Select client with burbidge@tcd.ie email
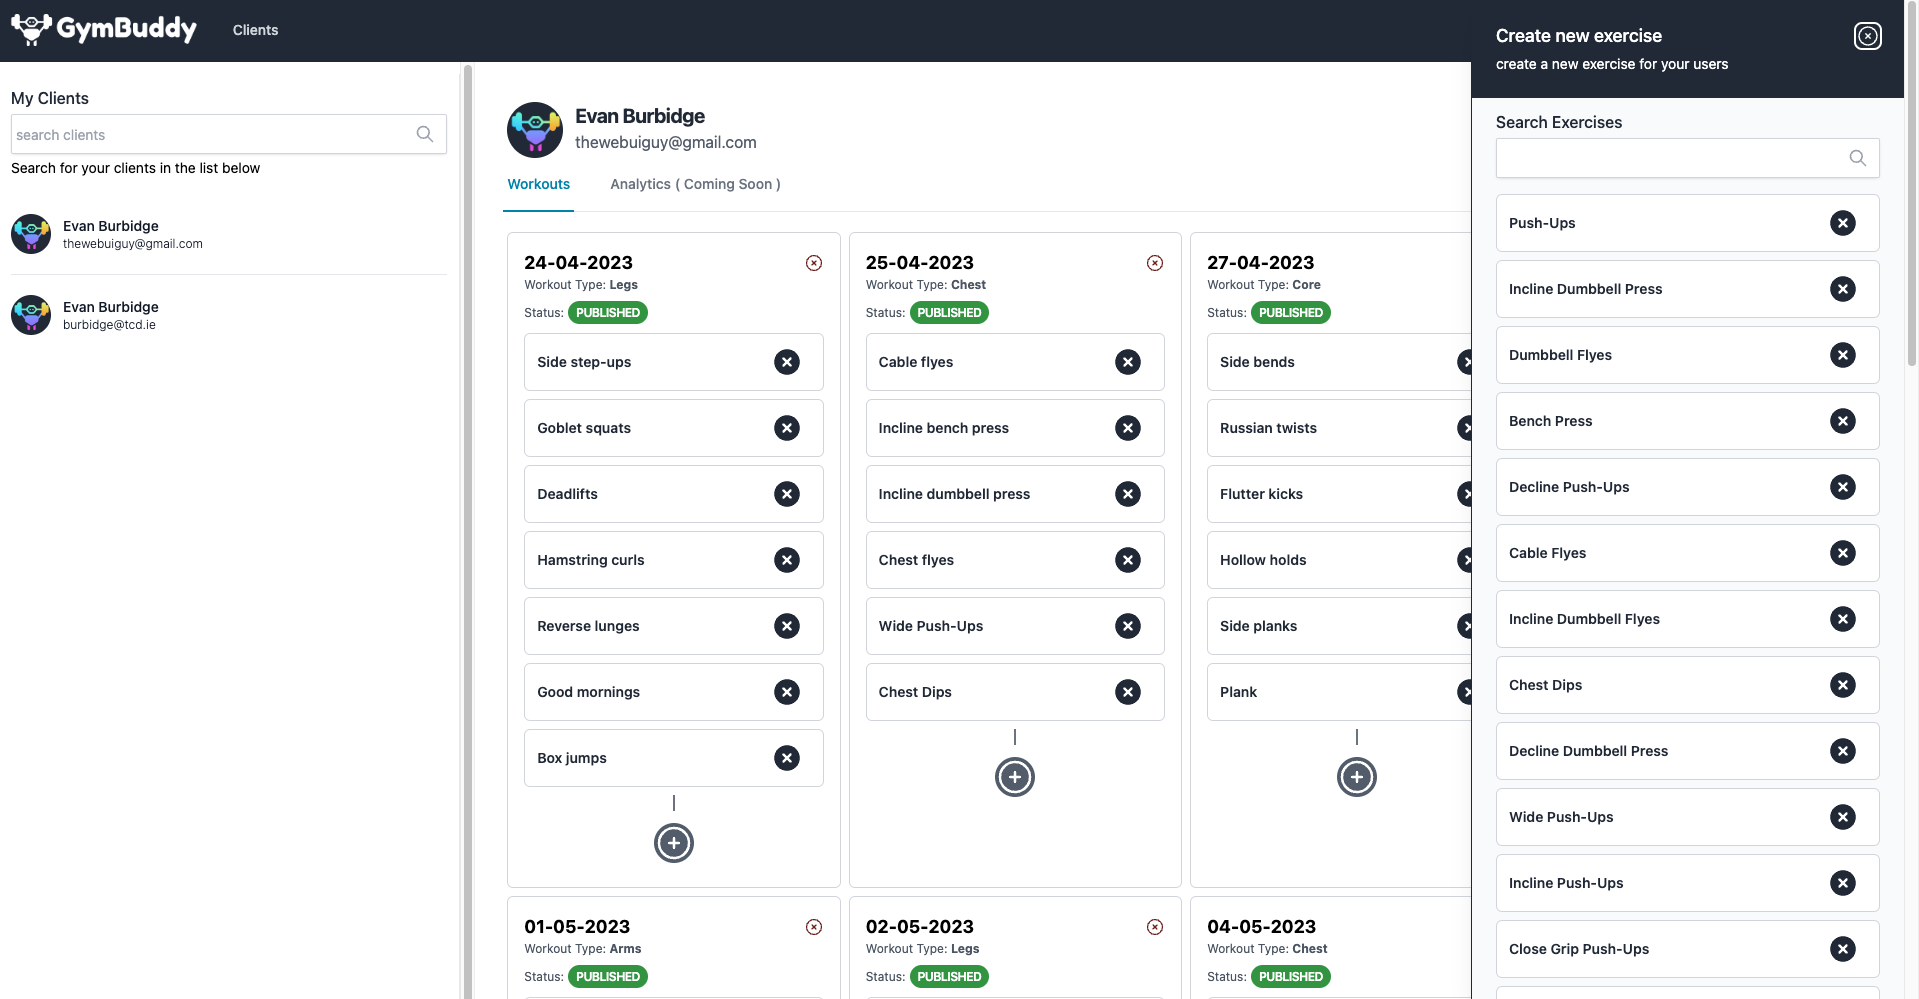The width and height of the screenshot is (1919, 999). click(229, 315)
